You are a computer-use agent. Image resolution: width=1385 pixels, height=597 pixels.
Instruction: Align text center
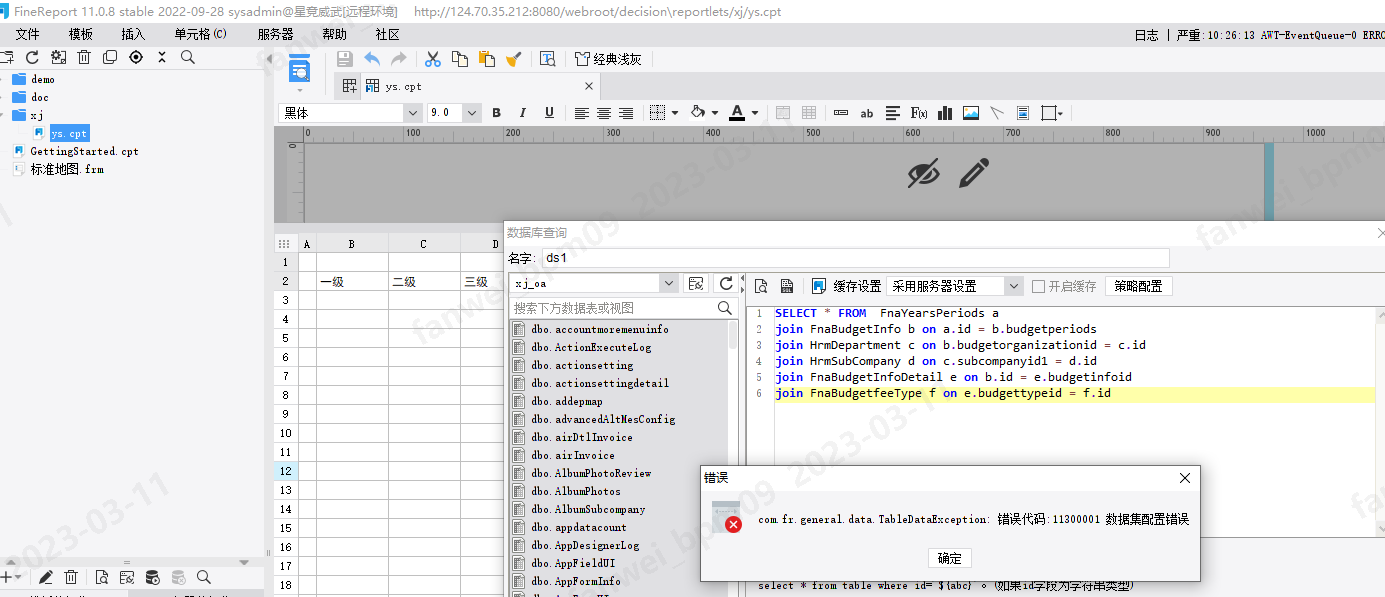604,113
